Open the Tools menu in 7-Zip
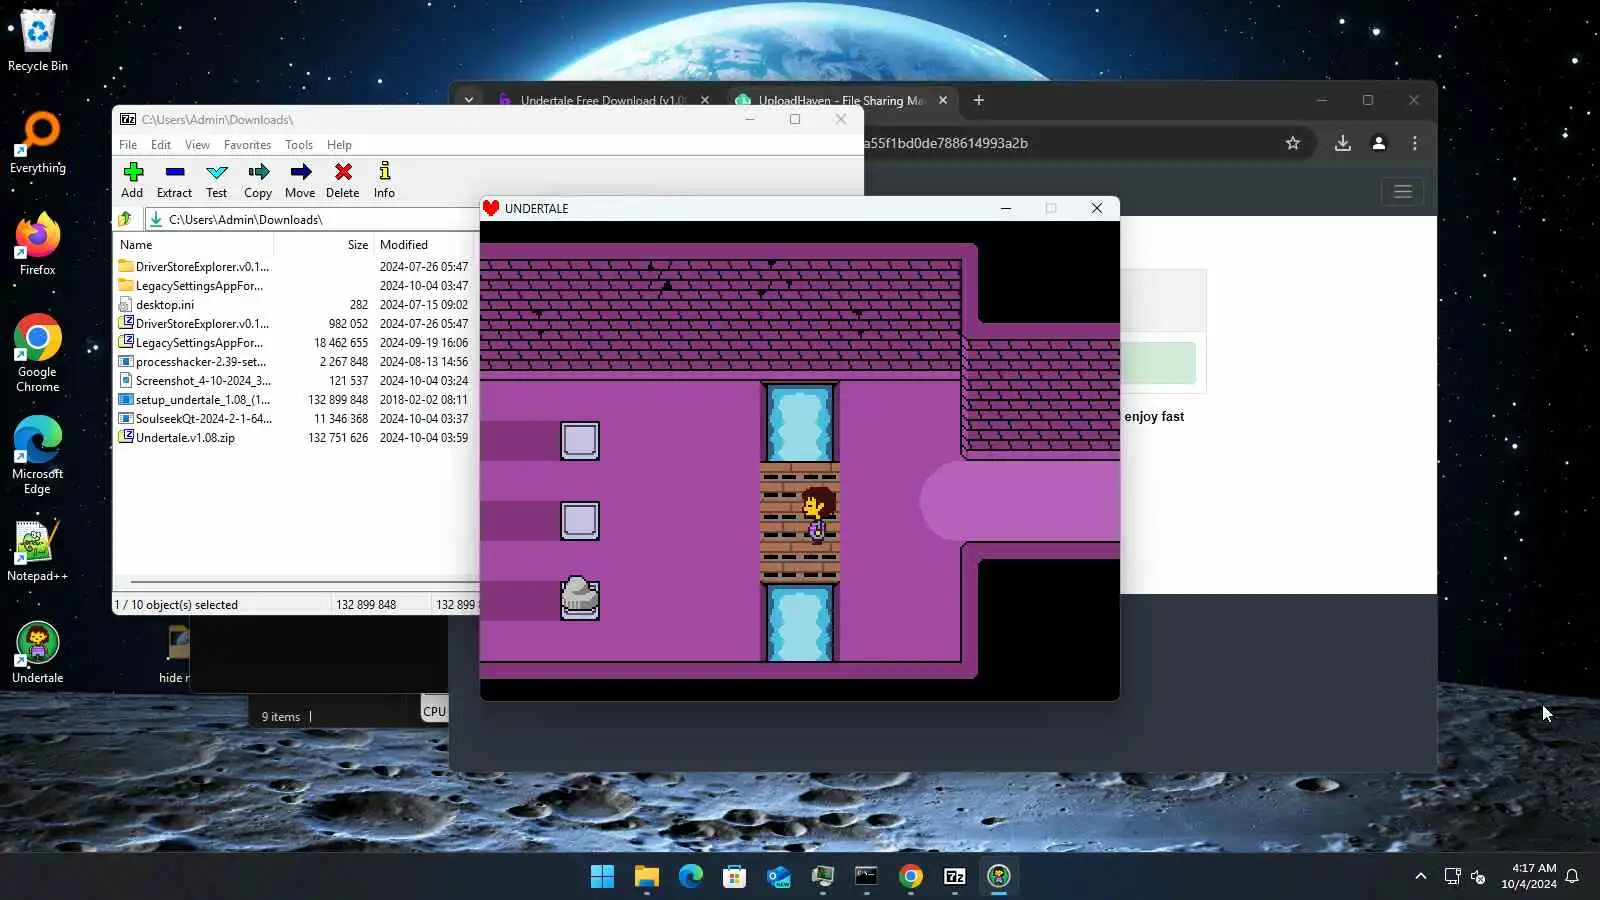The height and width of the screenshot is (900, 1600). pos(299,145)
